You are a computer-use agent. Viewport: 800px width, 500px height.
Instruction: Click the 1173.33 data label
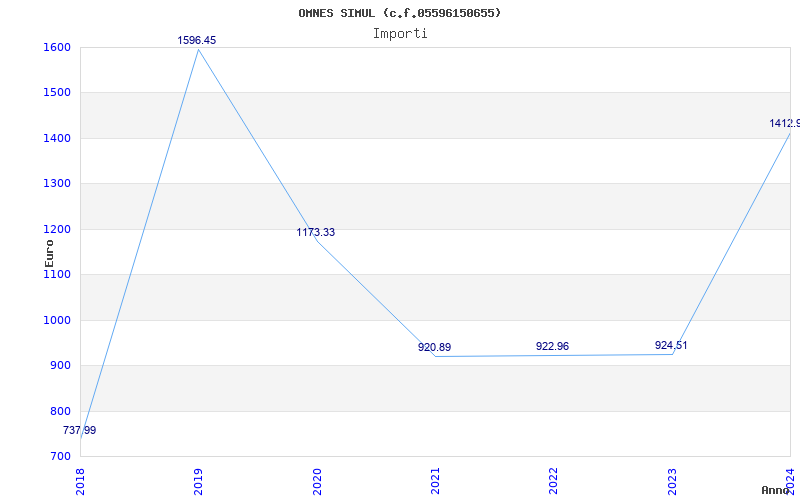[x=316, y=232]
